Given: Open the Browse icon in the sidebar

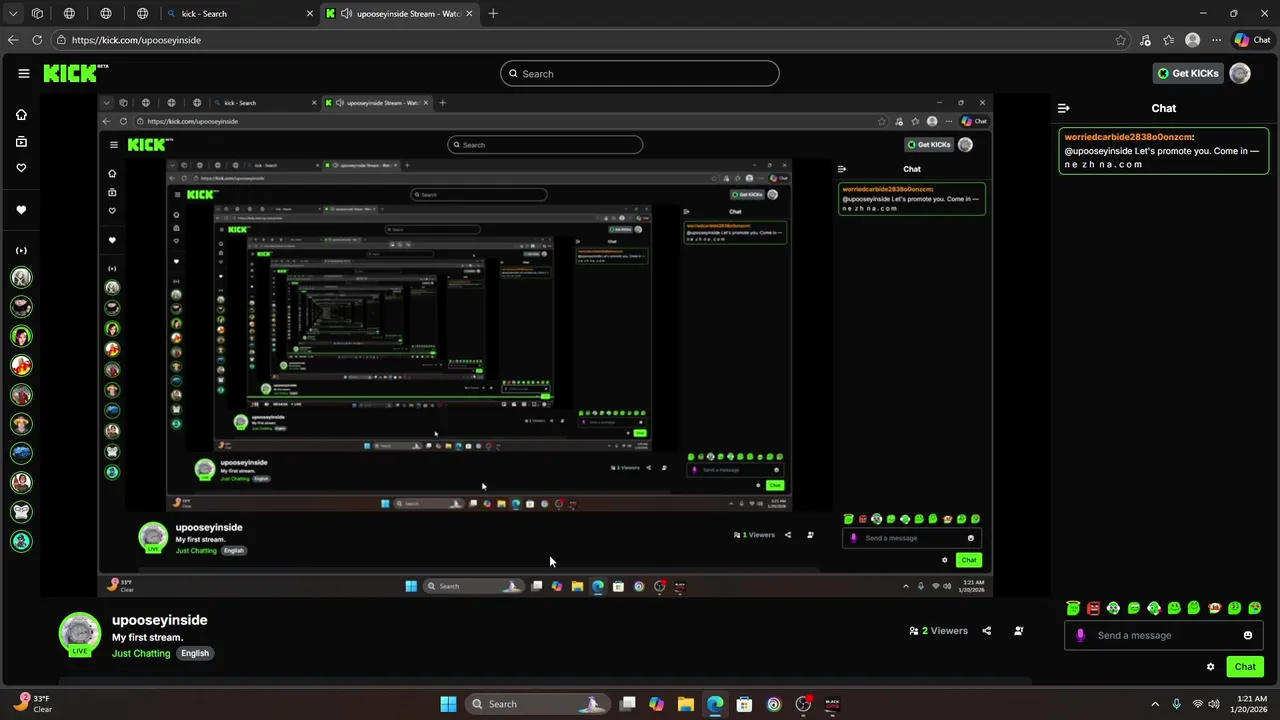Looking at the screenshot, I should pyautogui.click(x=21, y=141).
